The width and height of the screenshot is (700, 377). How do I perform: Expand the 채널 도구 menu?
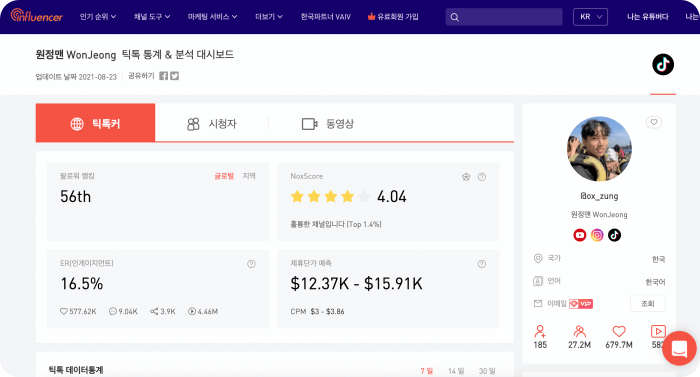click(152, 17)
